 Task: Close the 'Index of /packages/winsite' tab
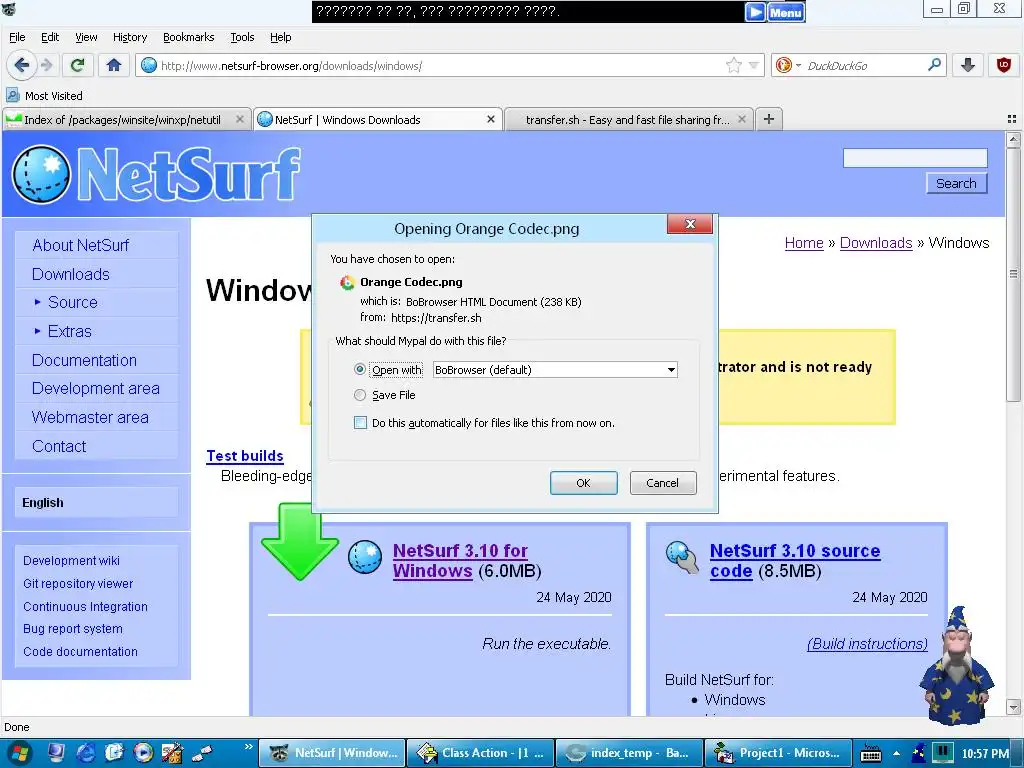[x=240, y=119]
